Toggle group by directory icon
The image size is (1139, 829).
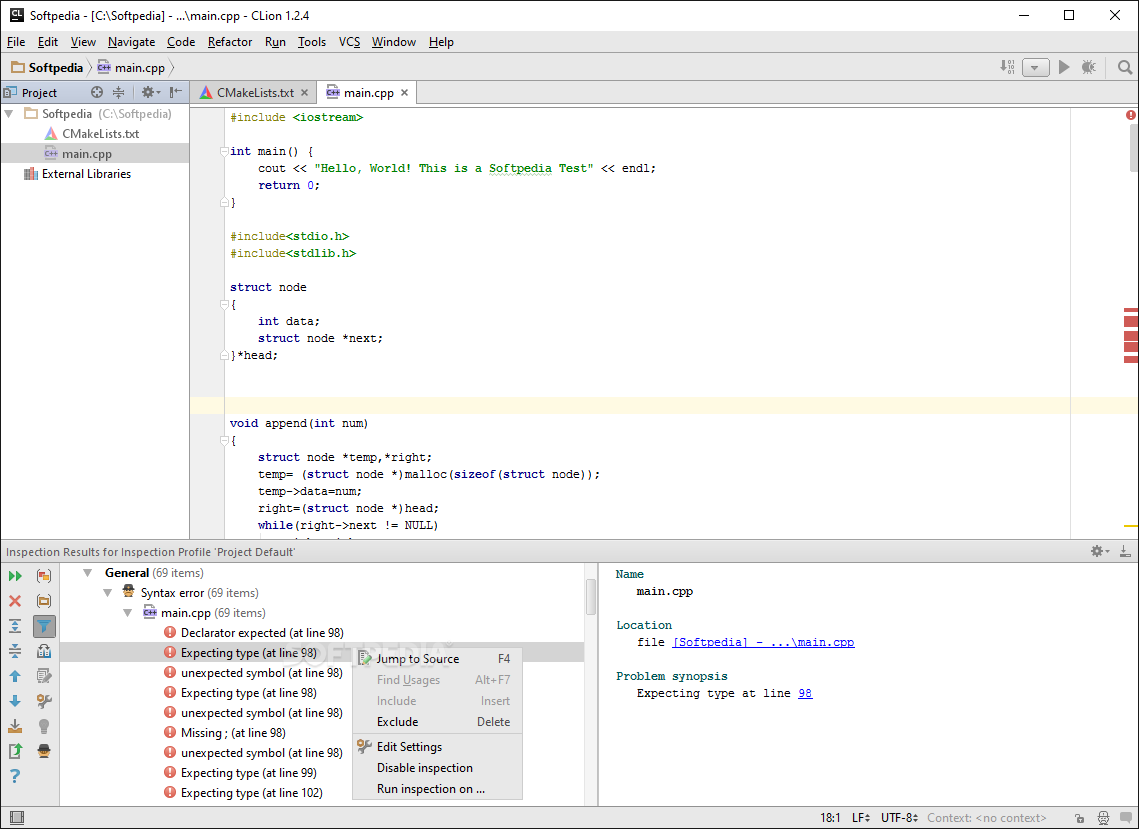44,601
